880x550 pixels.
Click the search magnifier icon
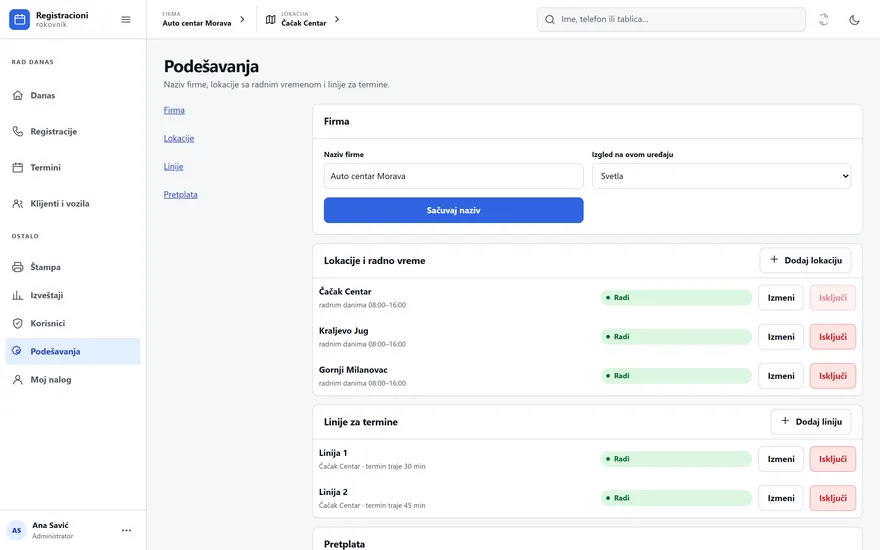tap(550, 20)
